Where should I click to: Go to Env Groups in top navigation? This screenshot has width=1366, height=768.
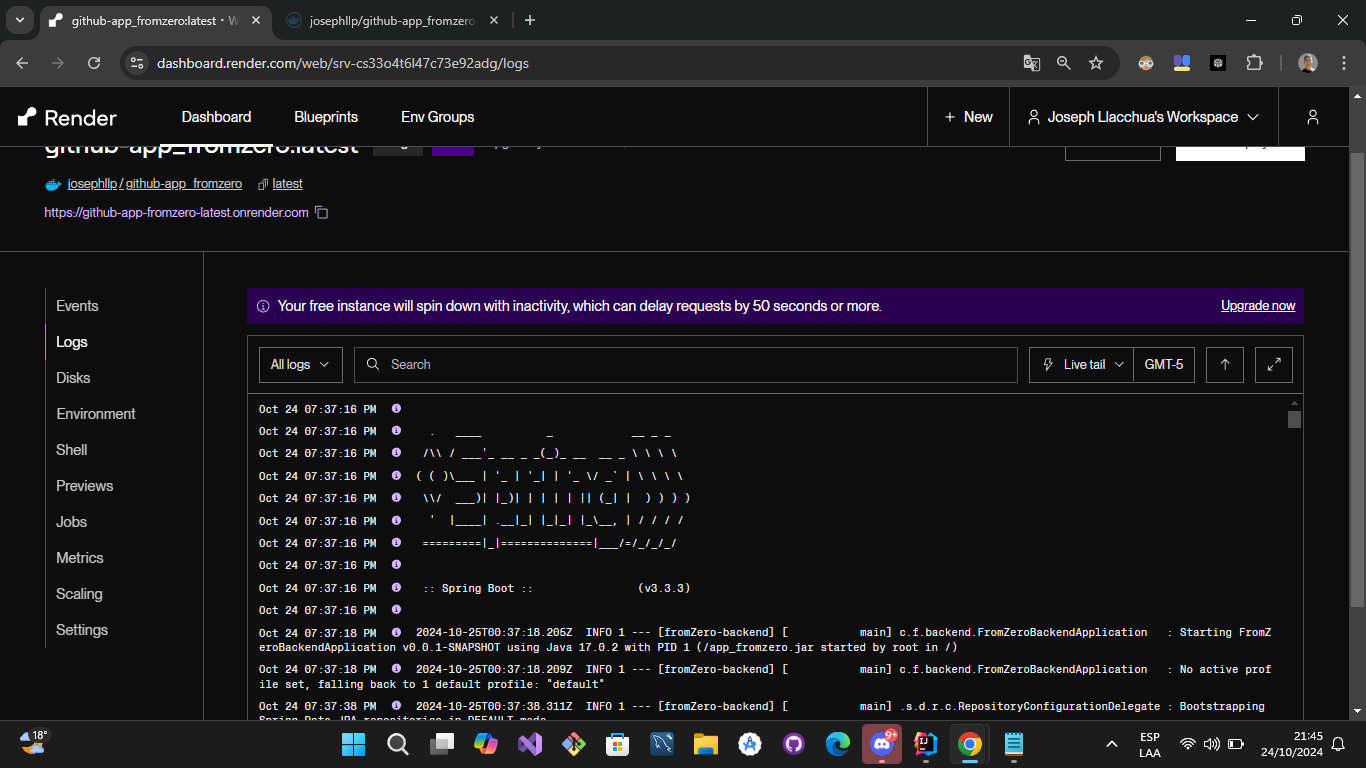click(x=438, y=117)
